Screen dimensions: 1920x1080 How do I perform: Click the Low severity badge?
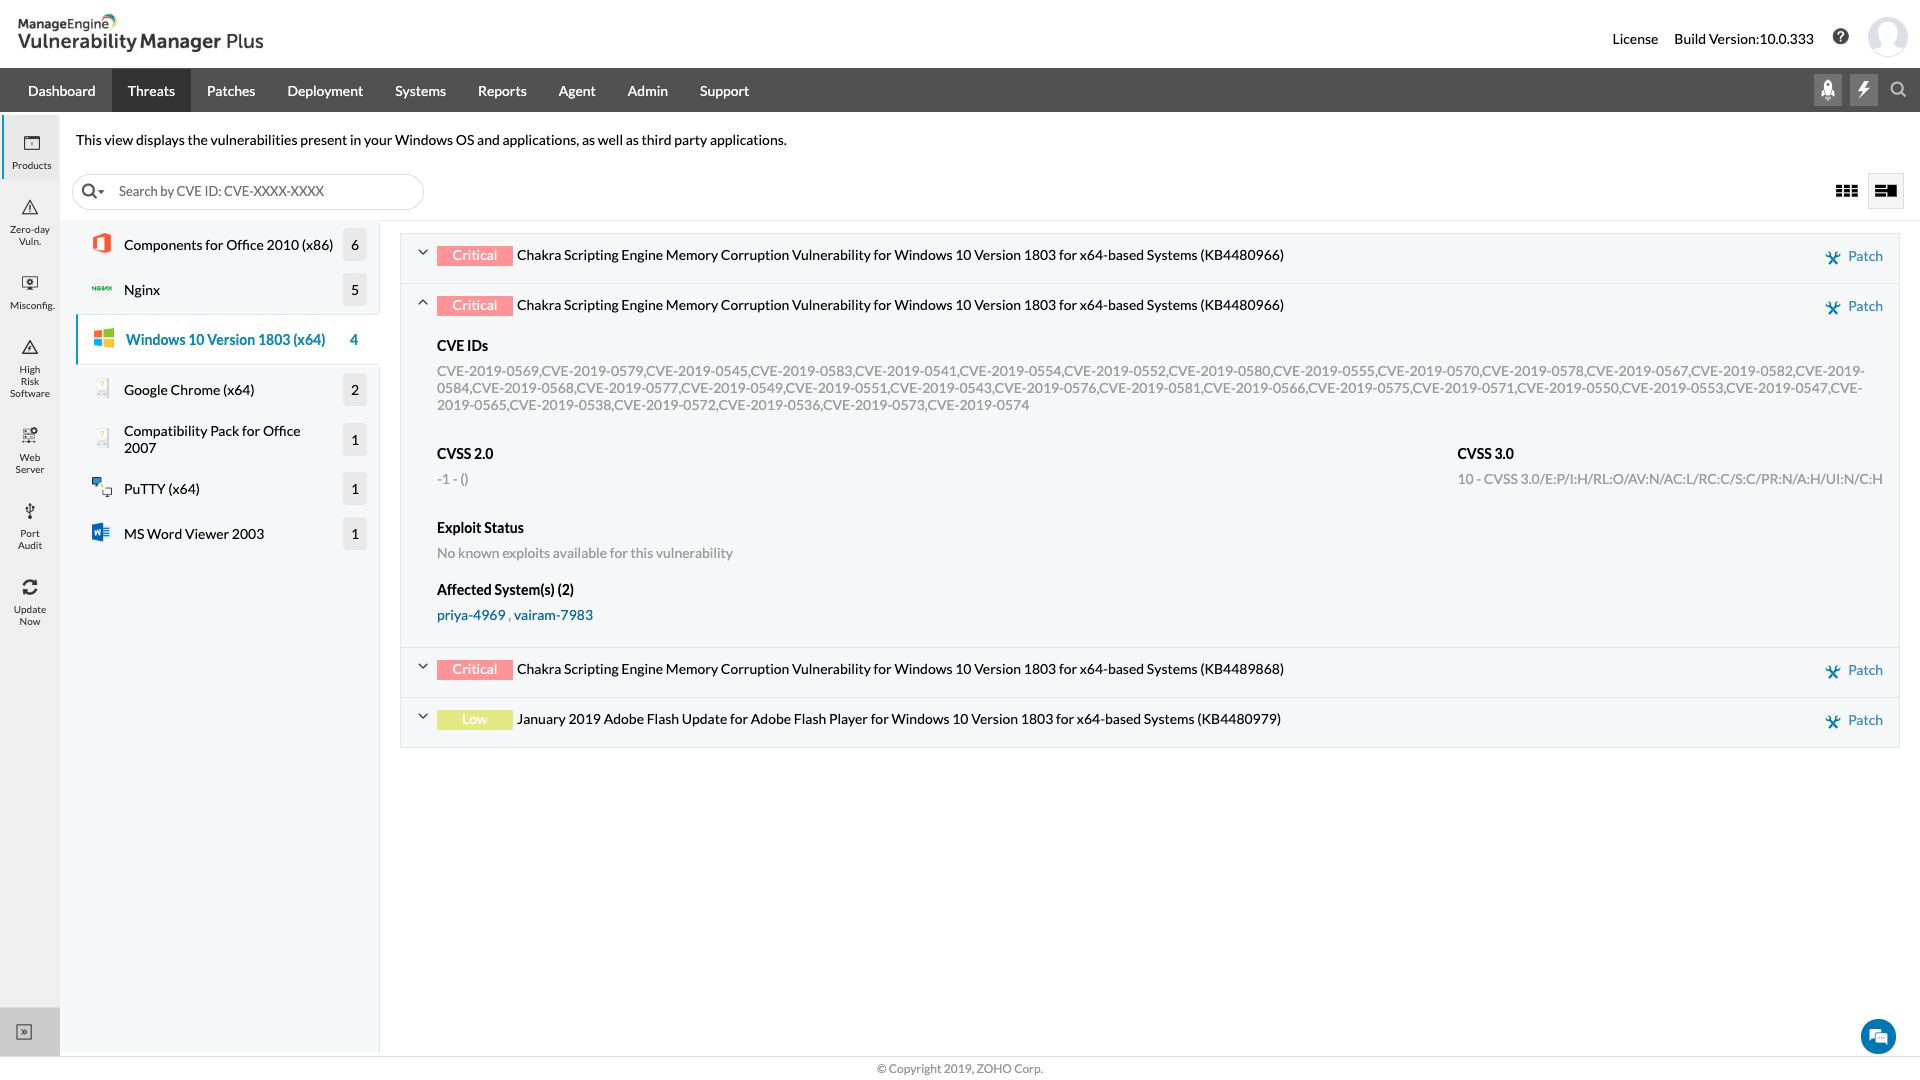(475, 719)
